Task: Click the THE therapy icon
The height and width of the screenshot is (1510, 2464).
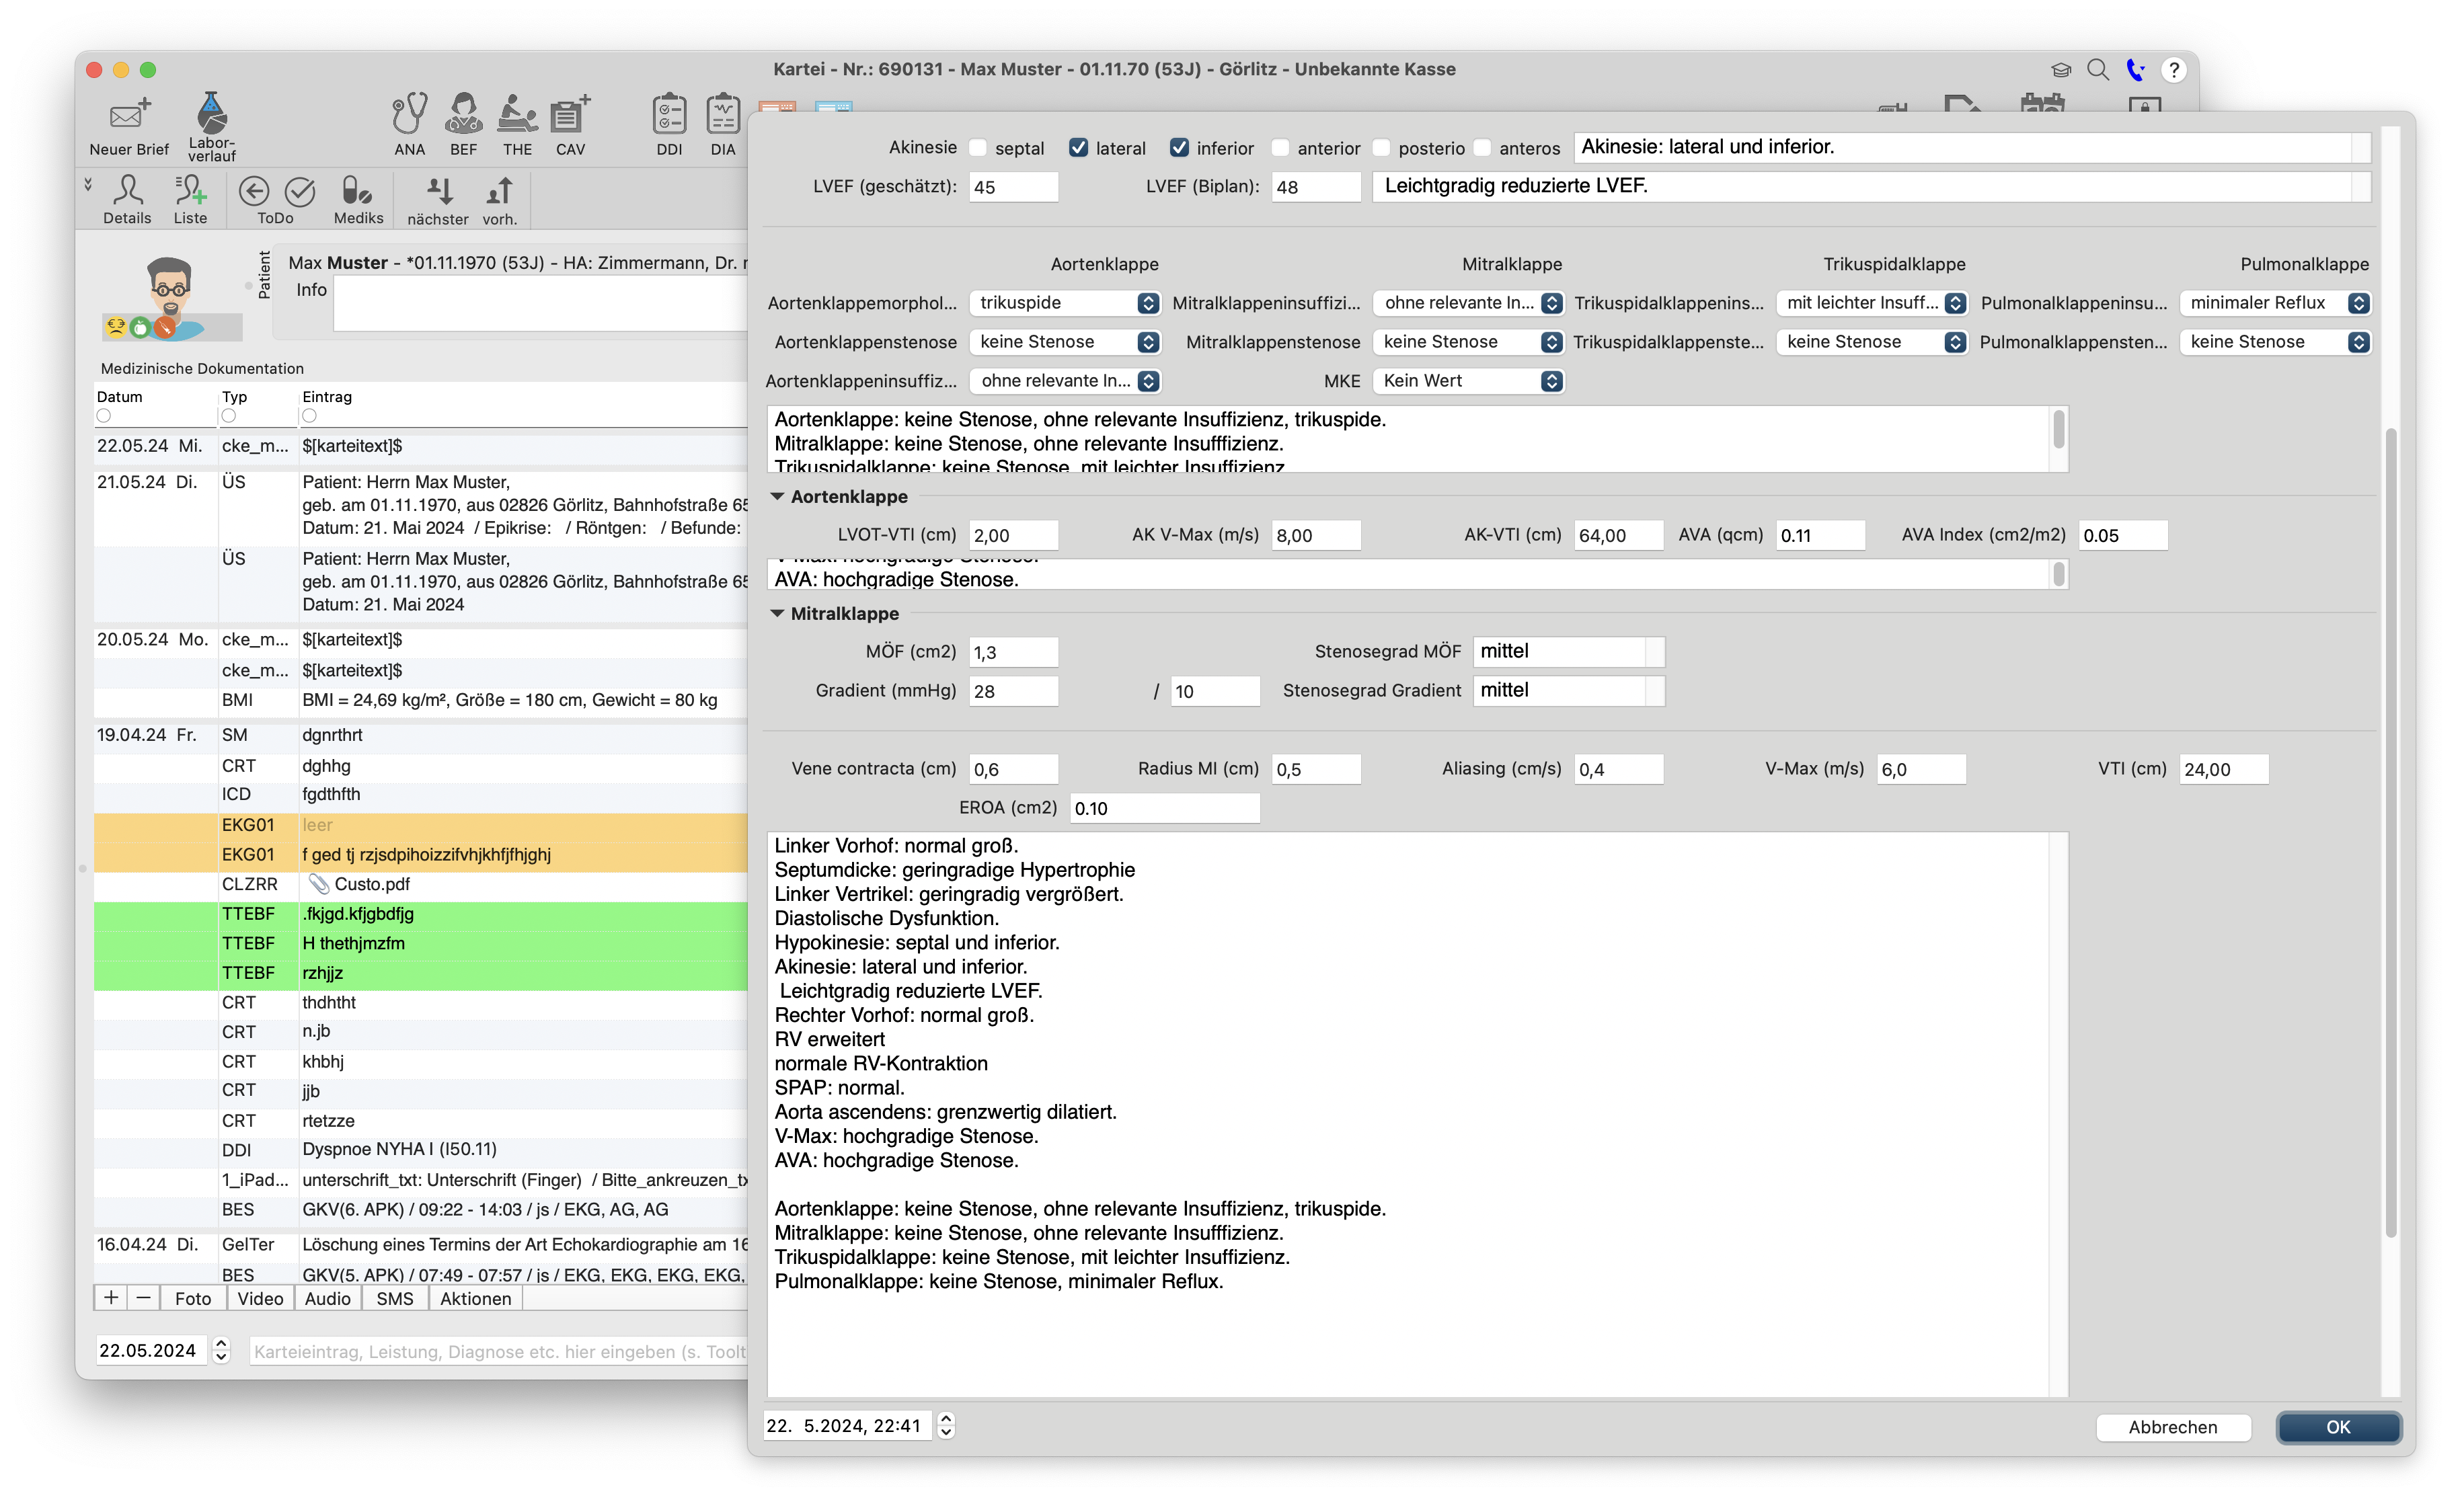Action: 517,114
